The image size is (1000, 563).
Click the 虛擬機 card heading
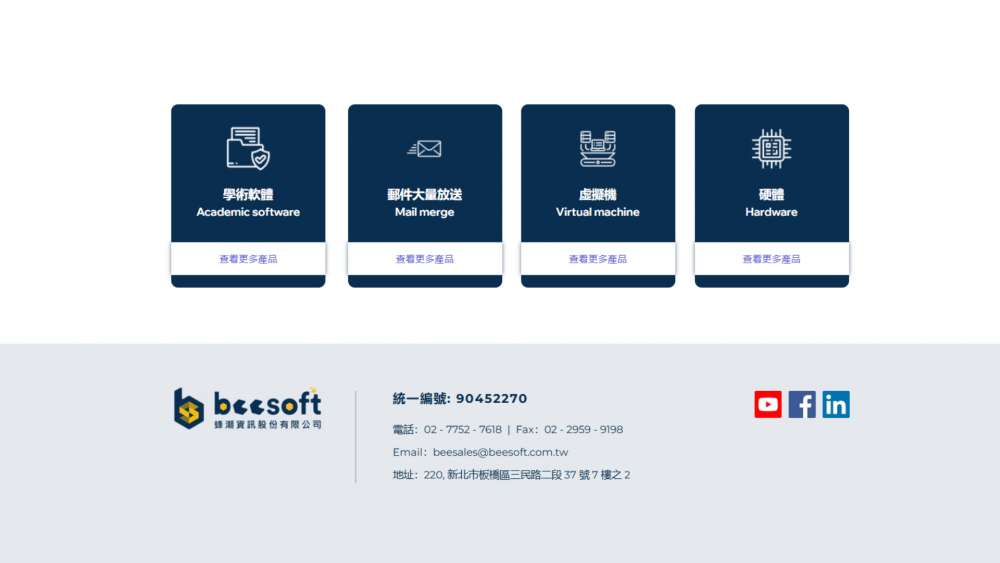pyautogui.click(x=598, y=195)
